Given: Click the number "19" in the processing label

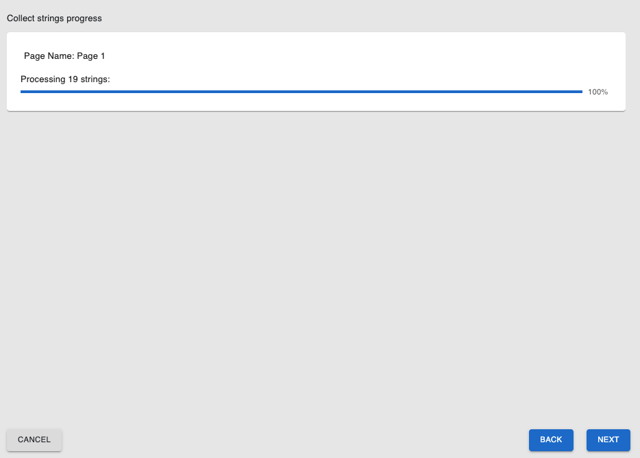Looking at the screenshot, I should (72, 79).
